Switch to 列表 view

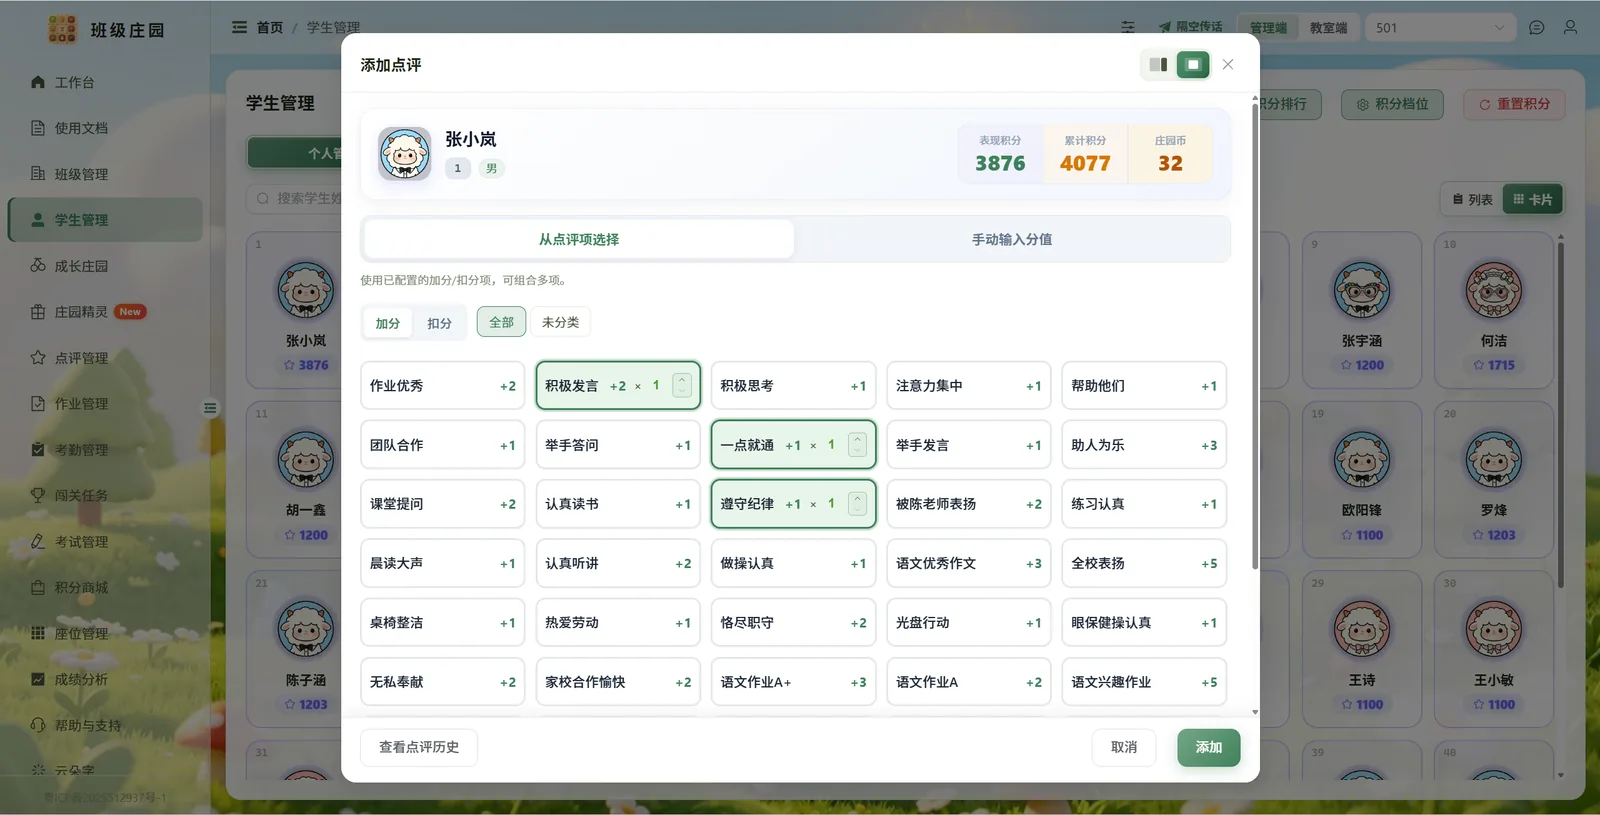tap(1472, 200)
